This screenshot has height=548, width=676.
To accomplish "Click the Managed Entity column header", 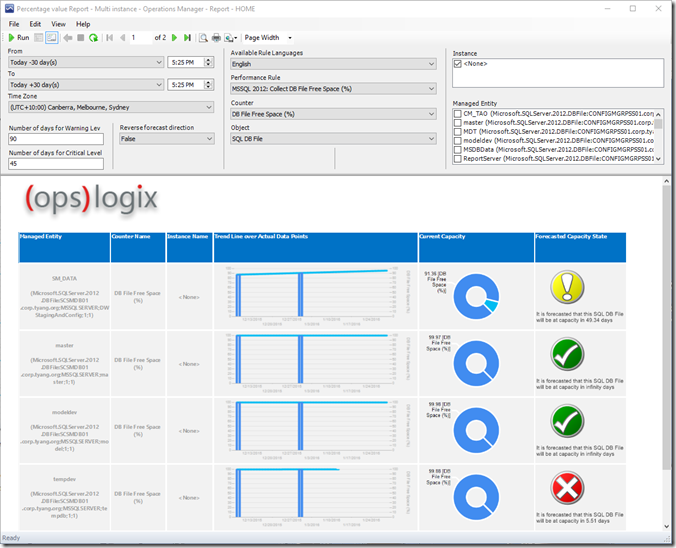I will click(64, 247).
